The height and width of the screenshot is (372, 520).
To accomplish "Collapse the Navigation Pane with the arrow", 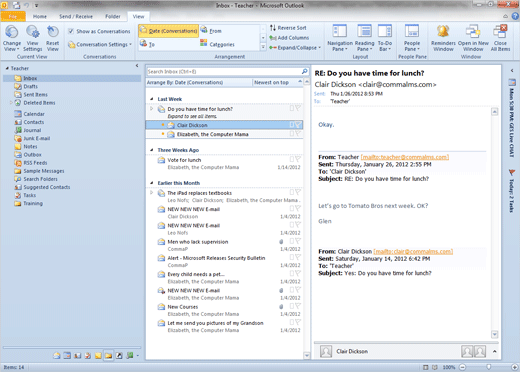I will (x=137, y=66).
